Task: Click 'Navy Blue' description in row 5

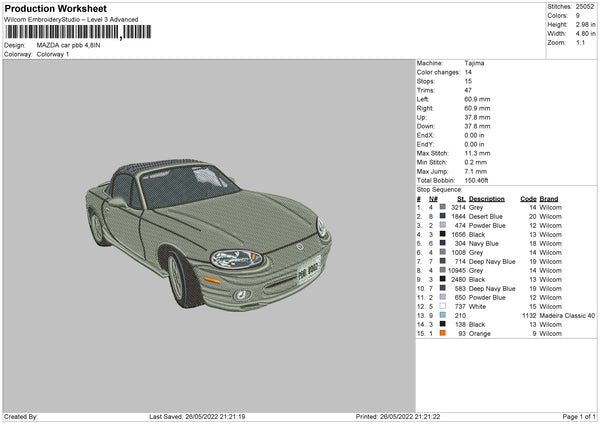Action: point(484,243)
